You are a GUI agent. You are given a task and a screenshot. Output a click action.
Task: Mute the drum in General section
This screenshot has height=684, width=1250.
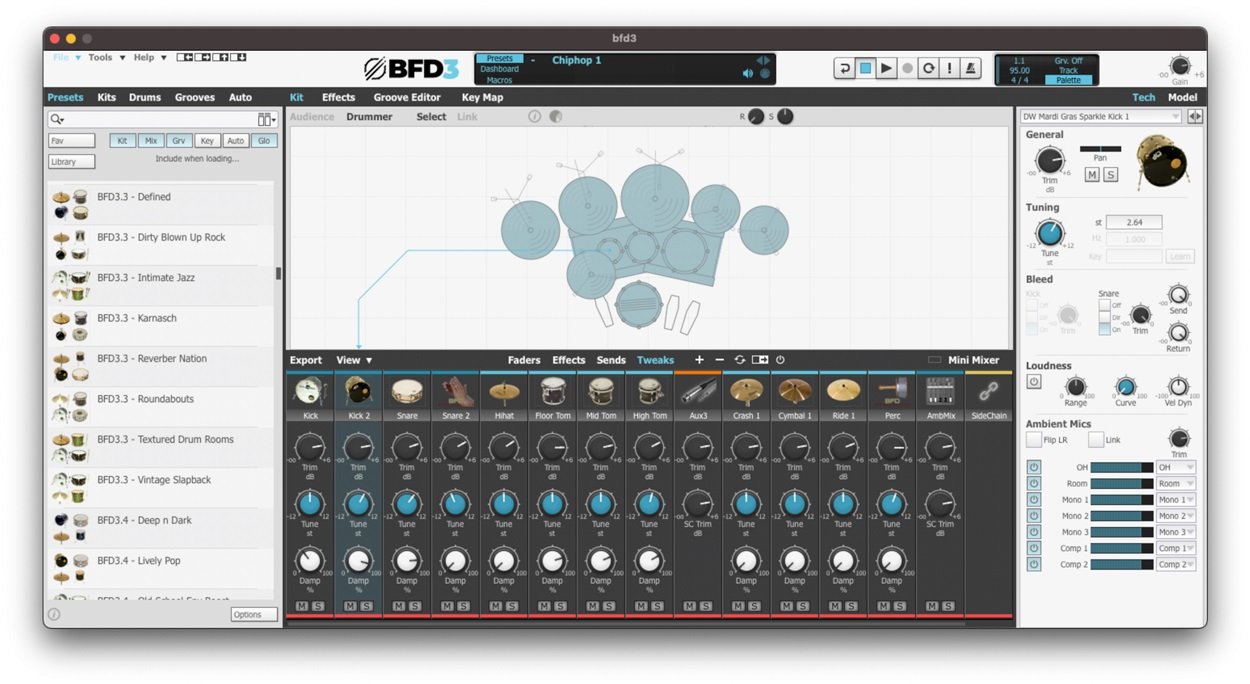pyautogui.click(x=1092, y=175)
